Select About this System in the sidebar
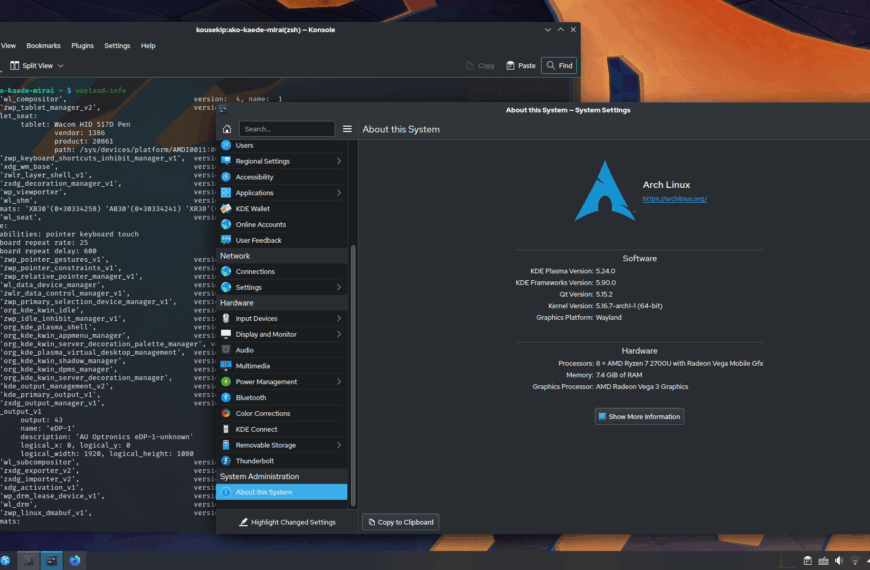 [x=282, y=492]
